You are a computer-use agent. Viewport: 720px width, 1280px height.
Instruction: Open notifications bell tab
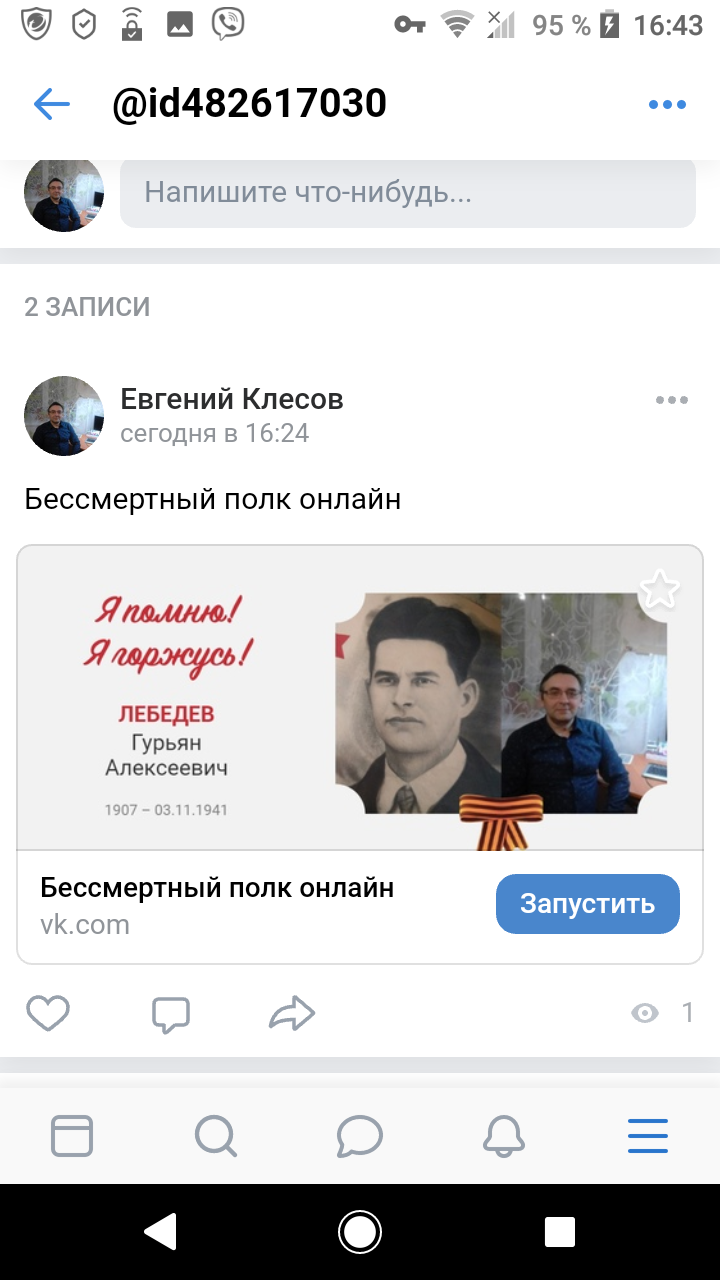pos(504,1136)
